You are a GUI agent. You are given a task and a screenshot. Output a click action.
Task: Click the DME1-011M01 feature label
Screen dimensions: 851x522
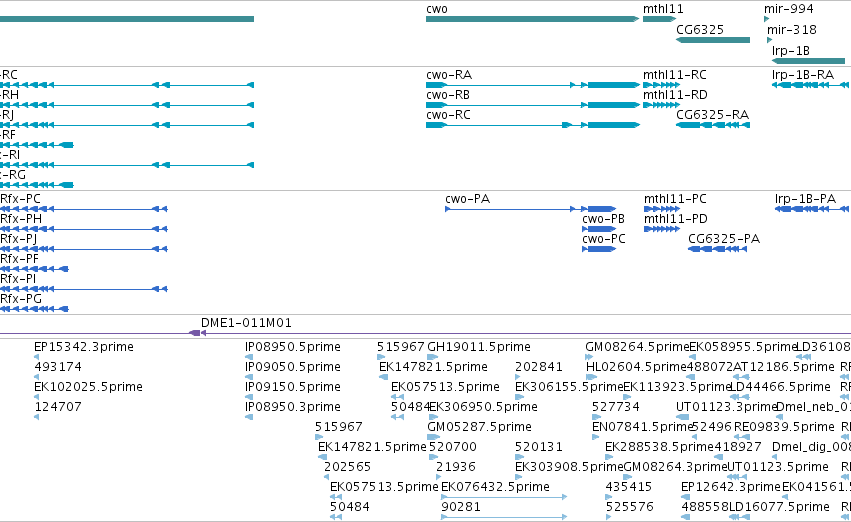click(x=246, y=323)
